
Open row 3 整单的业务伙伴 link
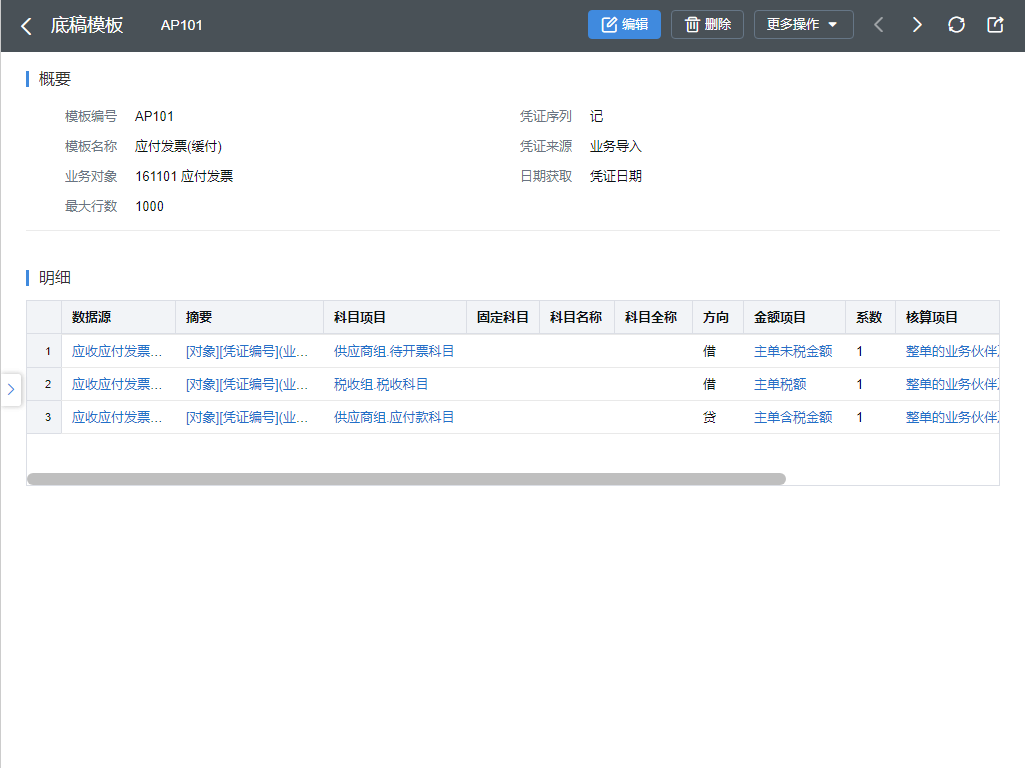[x=952, y=417]
